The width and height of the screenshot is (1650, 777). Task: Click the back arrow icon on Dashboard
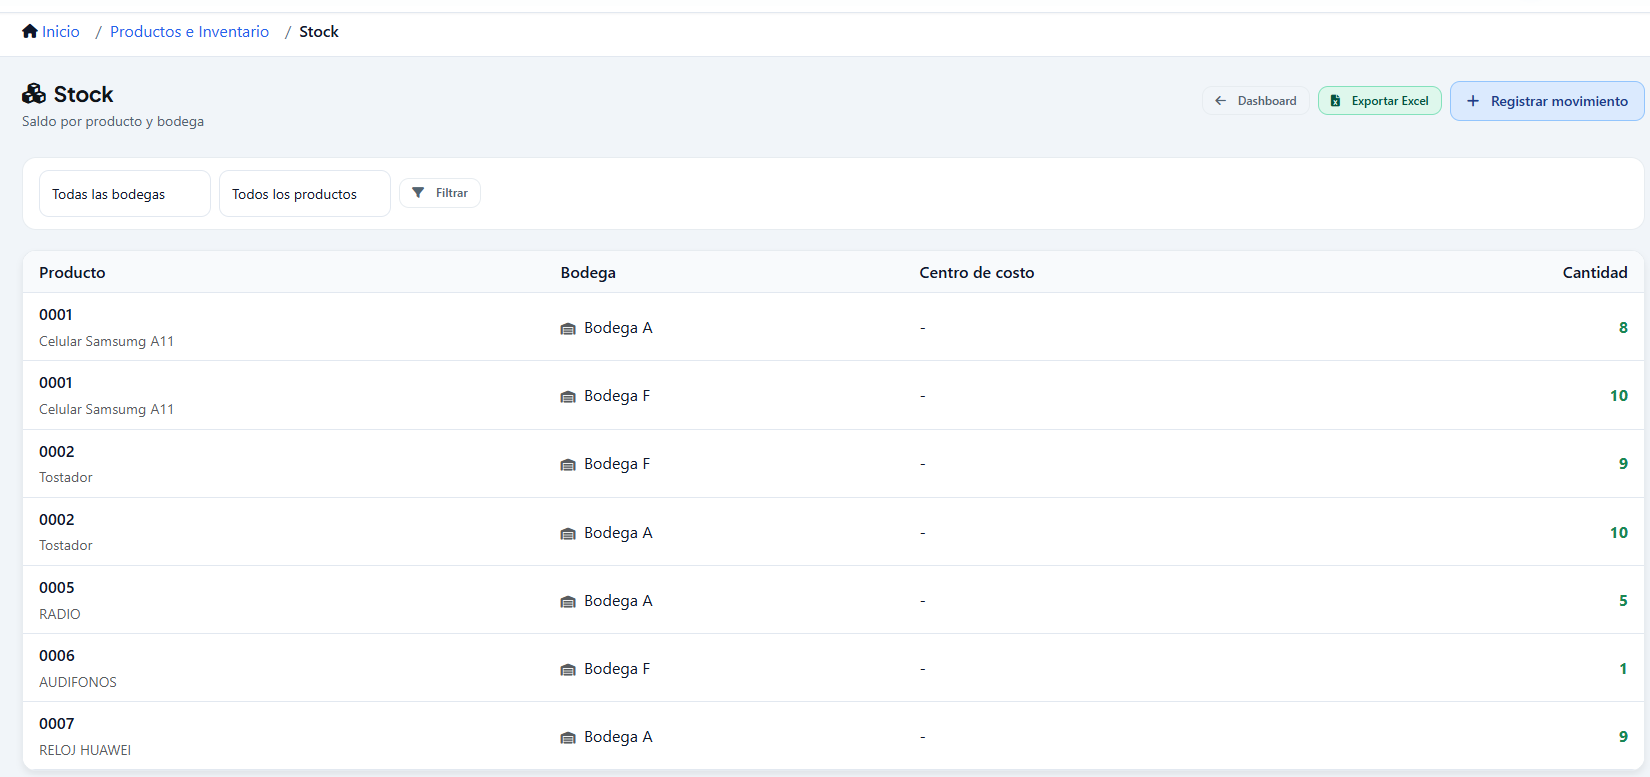(1220, 101)
